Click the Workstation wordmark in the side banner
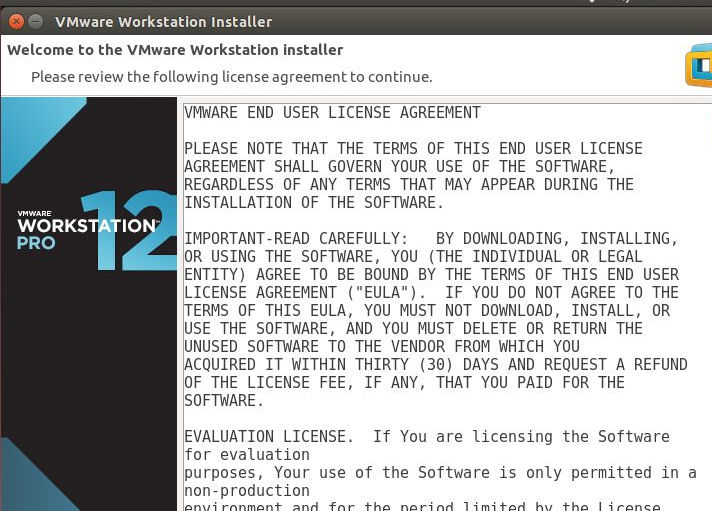Image resolution: width=712 pixels, height=511 pixels. click(x=87, y=225)
